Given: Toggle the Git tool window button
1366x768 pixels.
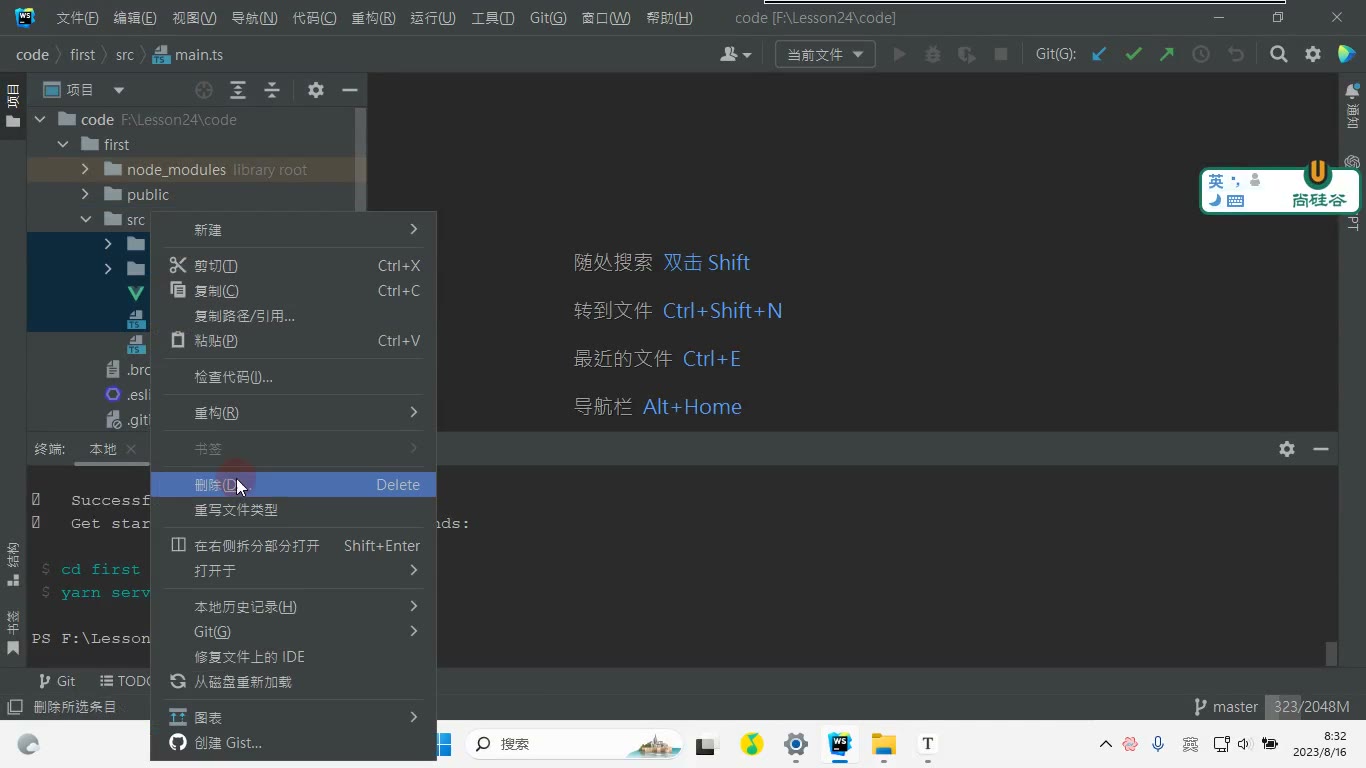Looking at the screenshot, I should [57, 681].
